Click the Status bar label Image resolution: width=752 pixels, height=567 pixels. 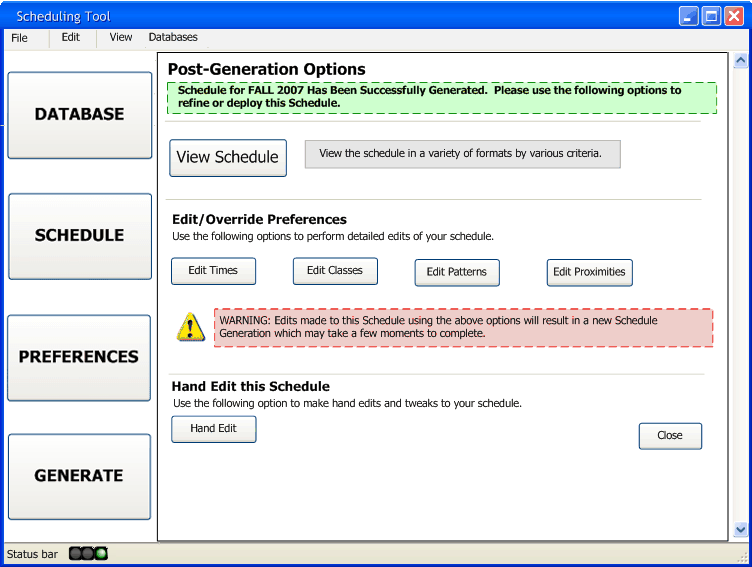(32, 554)
